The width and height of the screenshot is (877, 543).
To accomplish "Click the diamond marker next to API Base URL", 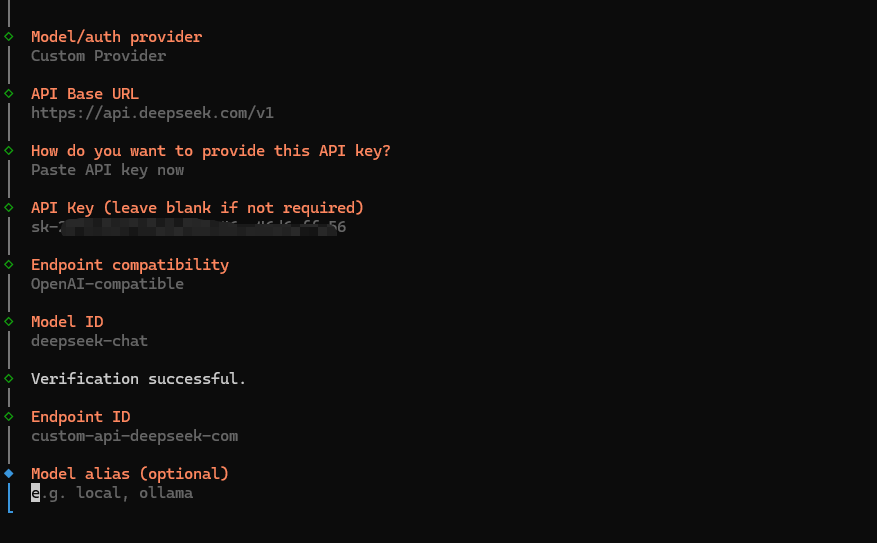I will pos(9,94).
